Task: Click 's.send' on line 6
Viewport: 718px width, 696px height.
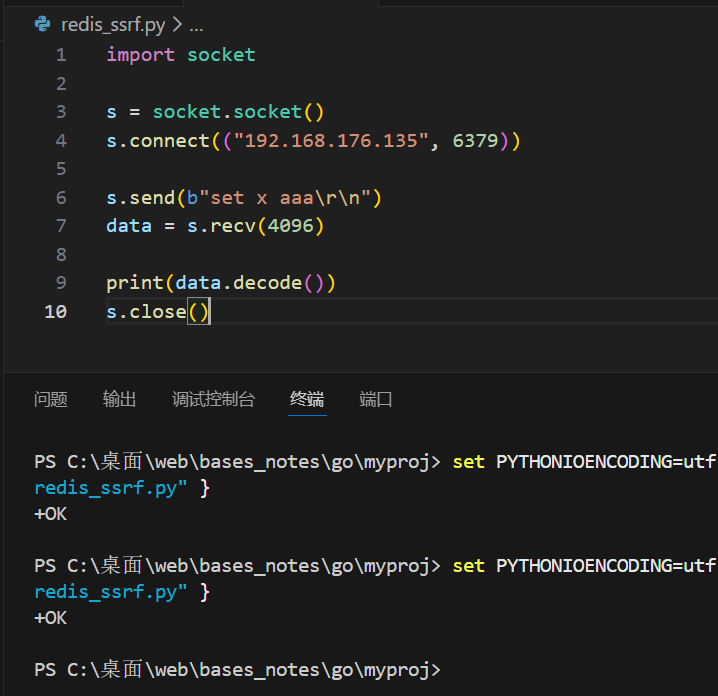Action: click(x=141, y=198)
